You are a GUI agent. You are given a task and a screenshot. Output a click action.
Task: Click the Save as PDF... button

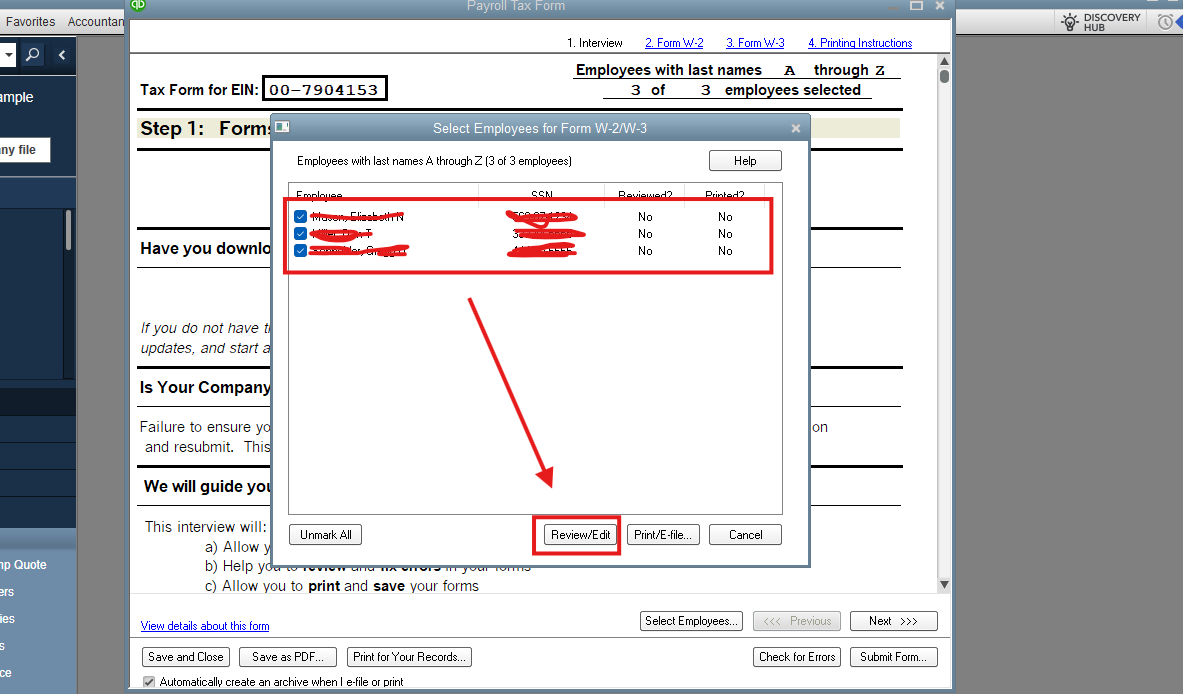tap(287, 657)
